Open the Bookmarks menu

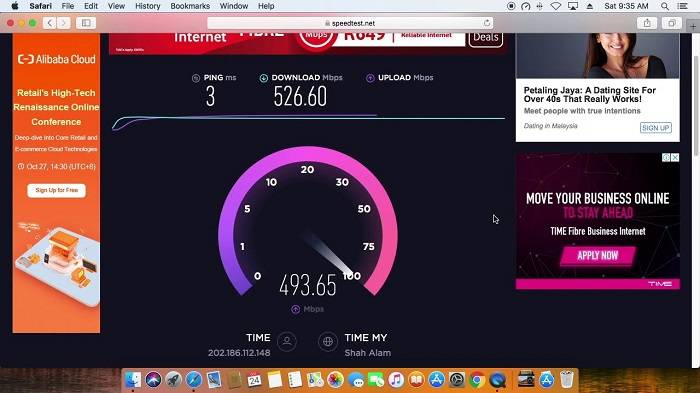tap(190, 6)
